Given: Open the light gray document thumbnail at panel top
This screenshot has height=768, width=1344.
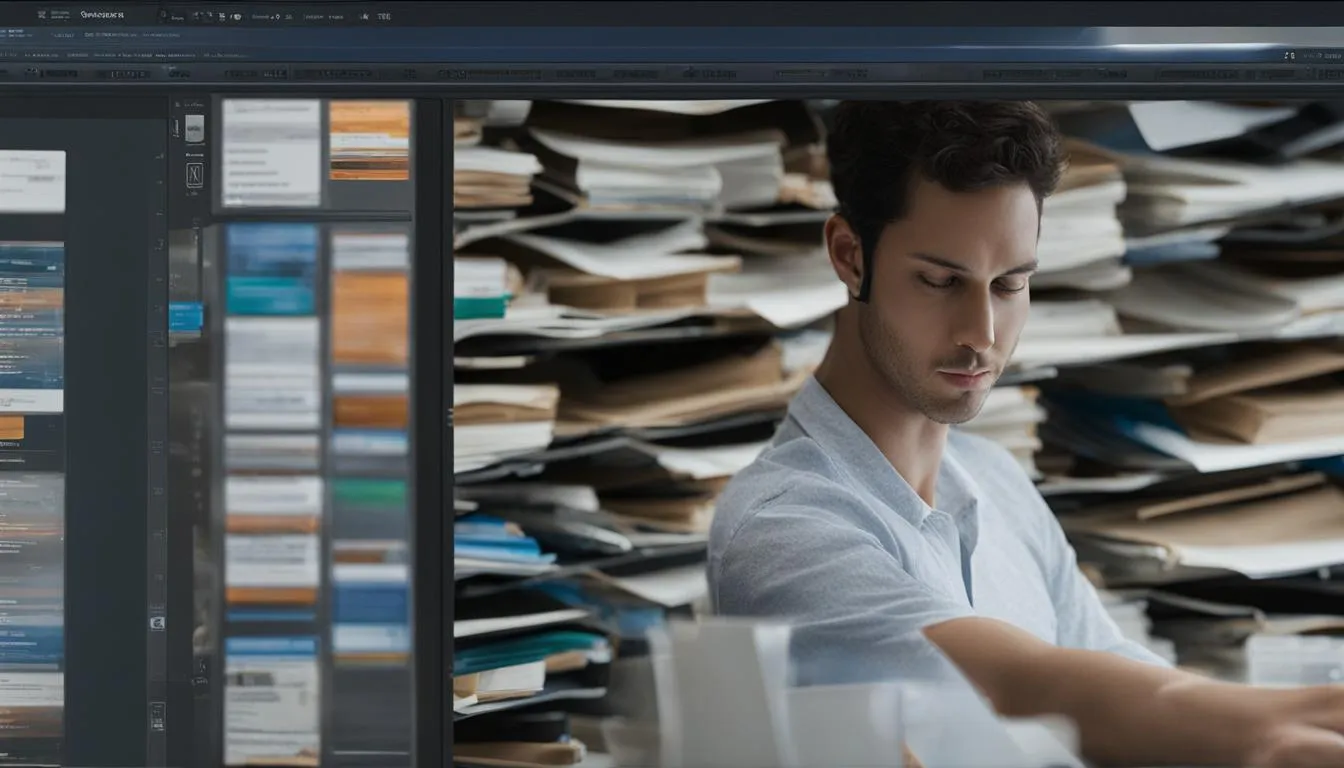Looking at the screenshot, I should click(x=271, y=153).
